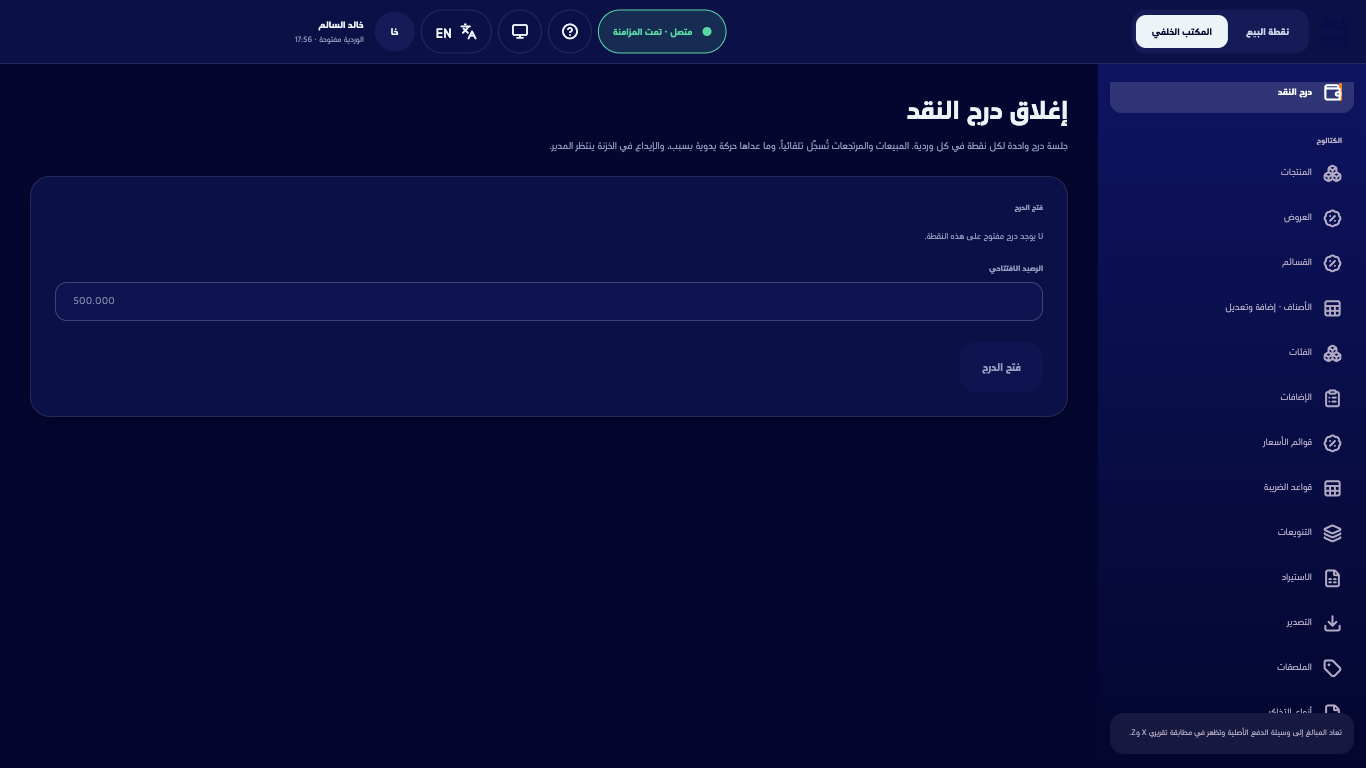Screen dimensions: 1366x768
Task: Click the الفئات menu label
Action: tap(1301, 352)
